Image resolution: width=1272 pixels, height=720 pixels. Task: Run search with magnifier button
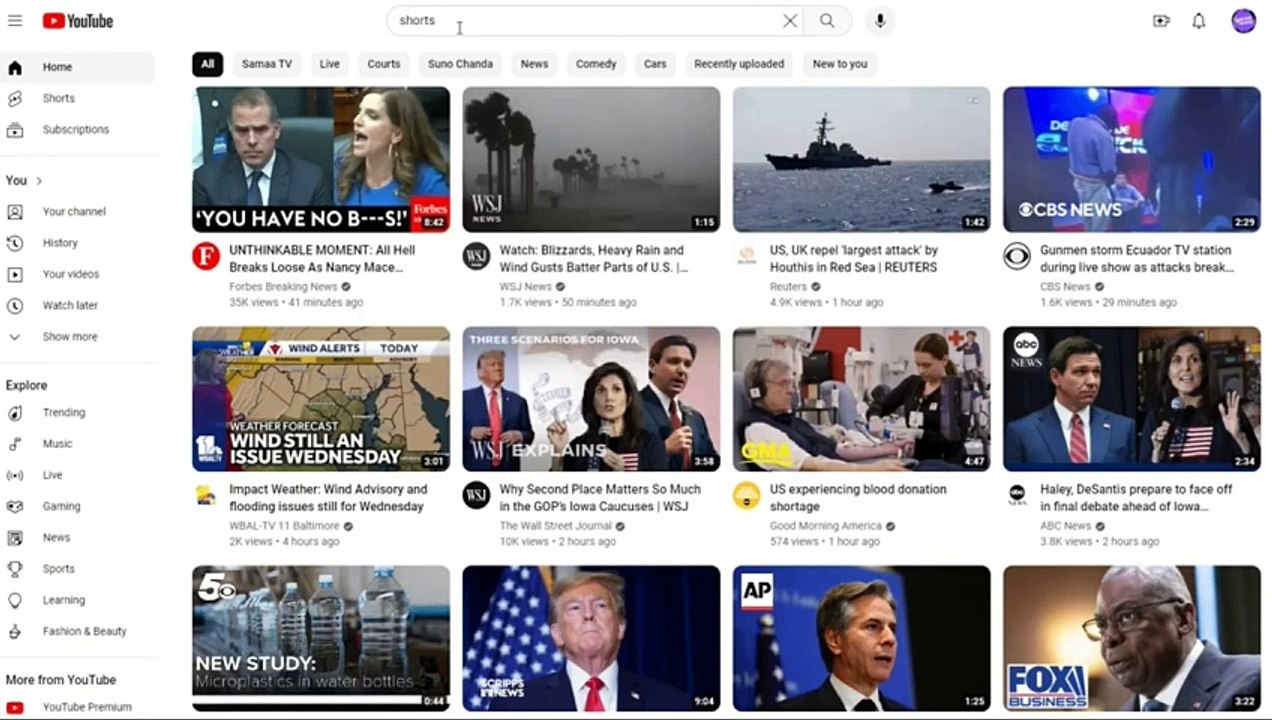(827, 20)
